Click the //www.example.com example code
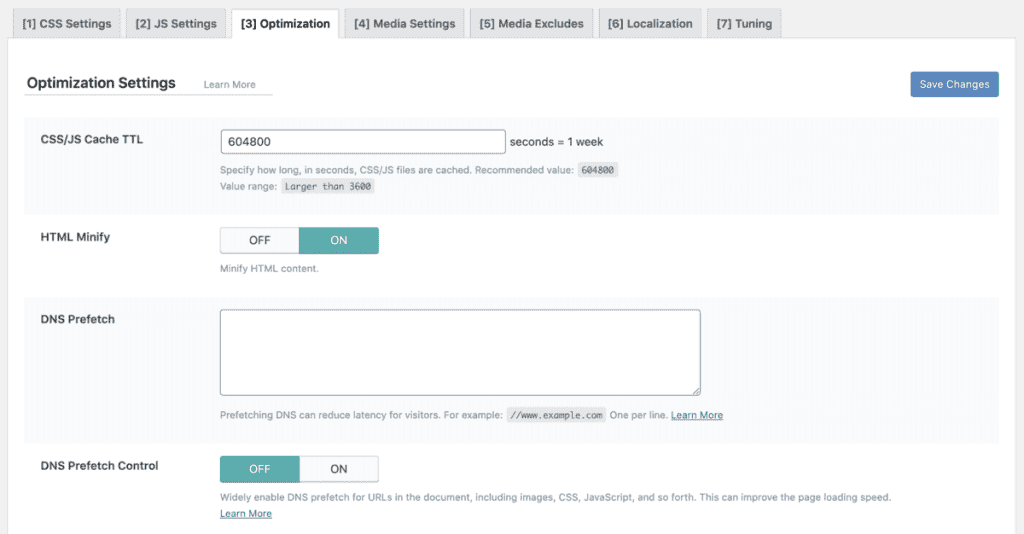 556,415
